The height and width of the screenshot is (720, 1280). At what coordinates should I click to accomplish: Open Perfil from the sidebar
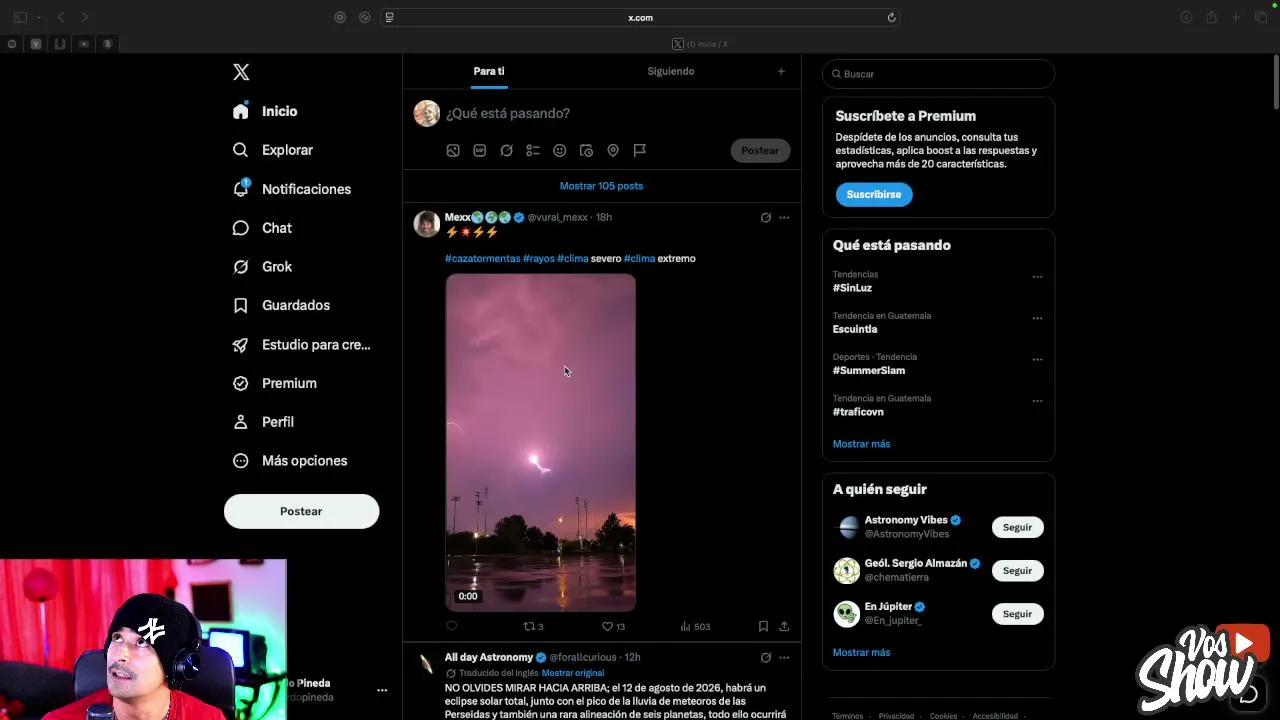263,422
